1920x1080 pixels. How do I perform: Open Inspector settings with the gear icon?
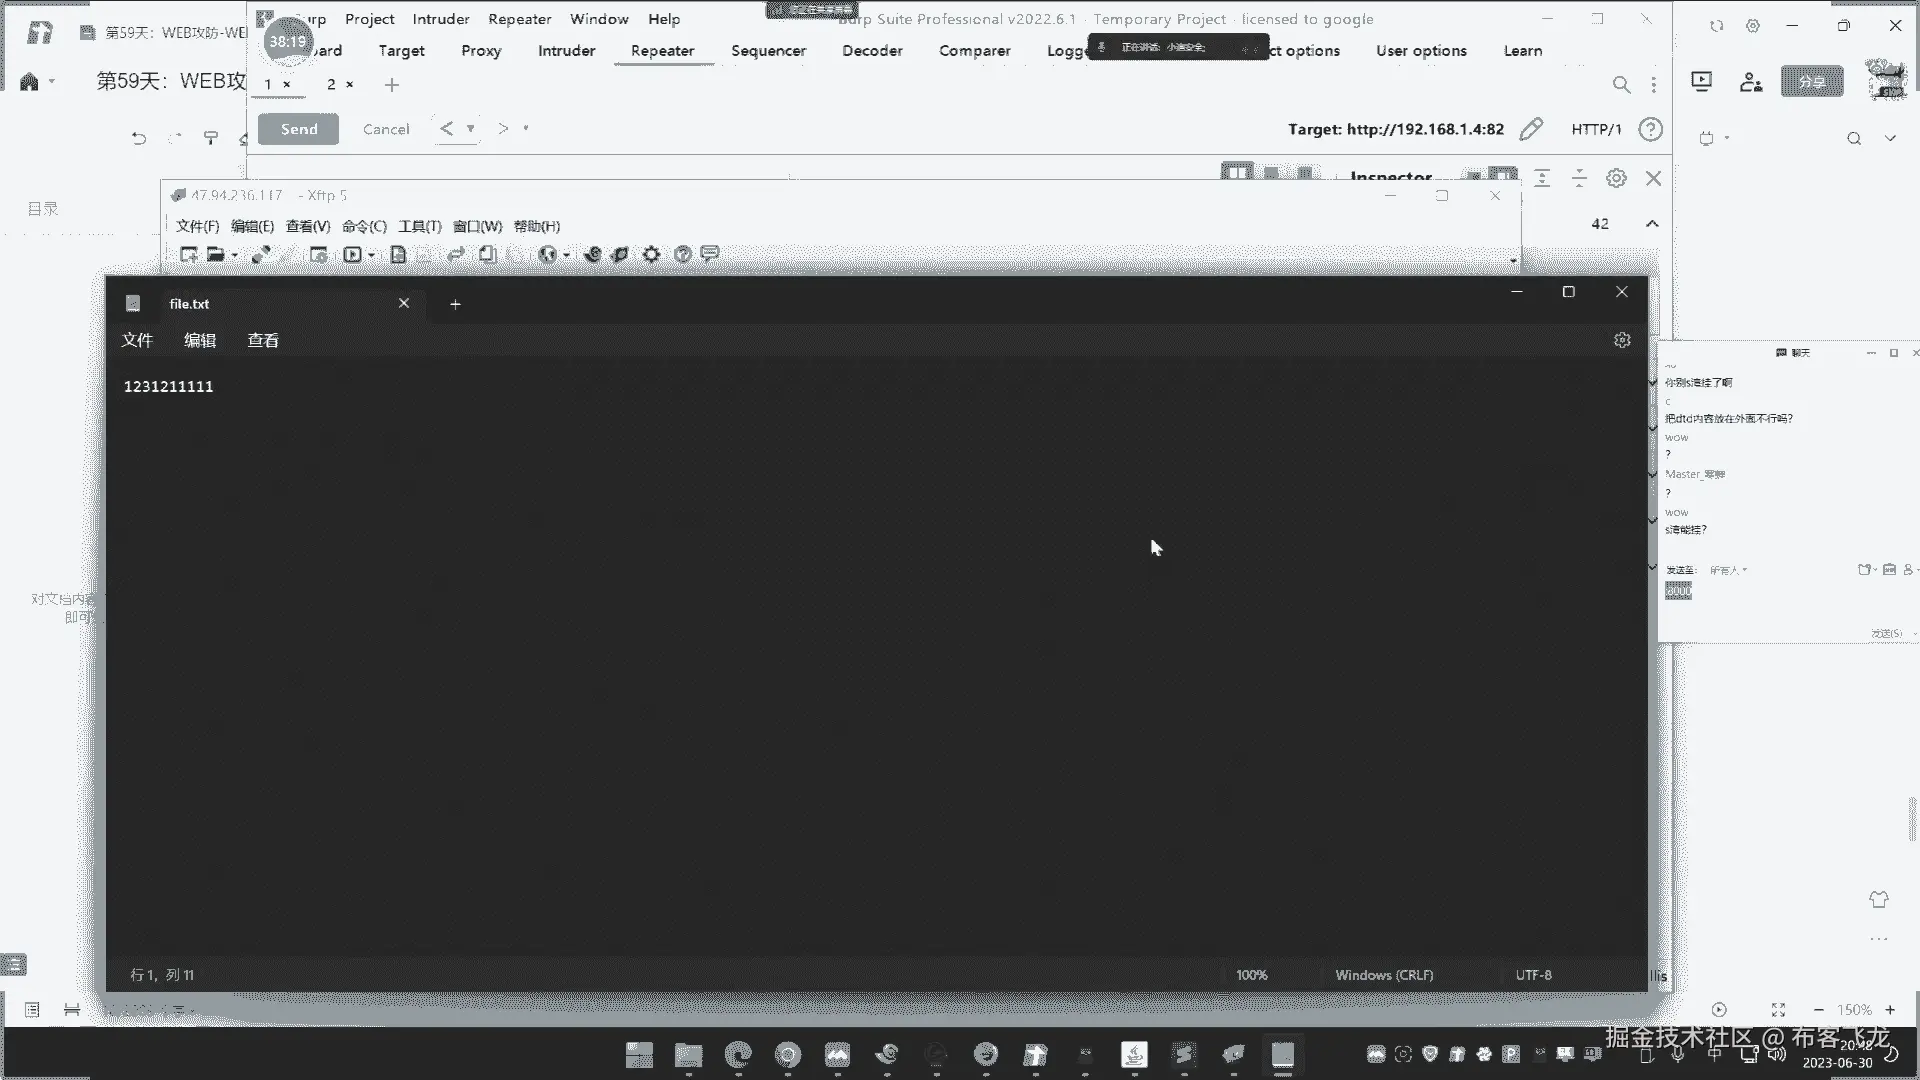click(x=1616, y=178)
